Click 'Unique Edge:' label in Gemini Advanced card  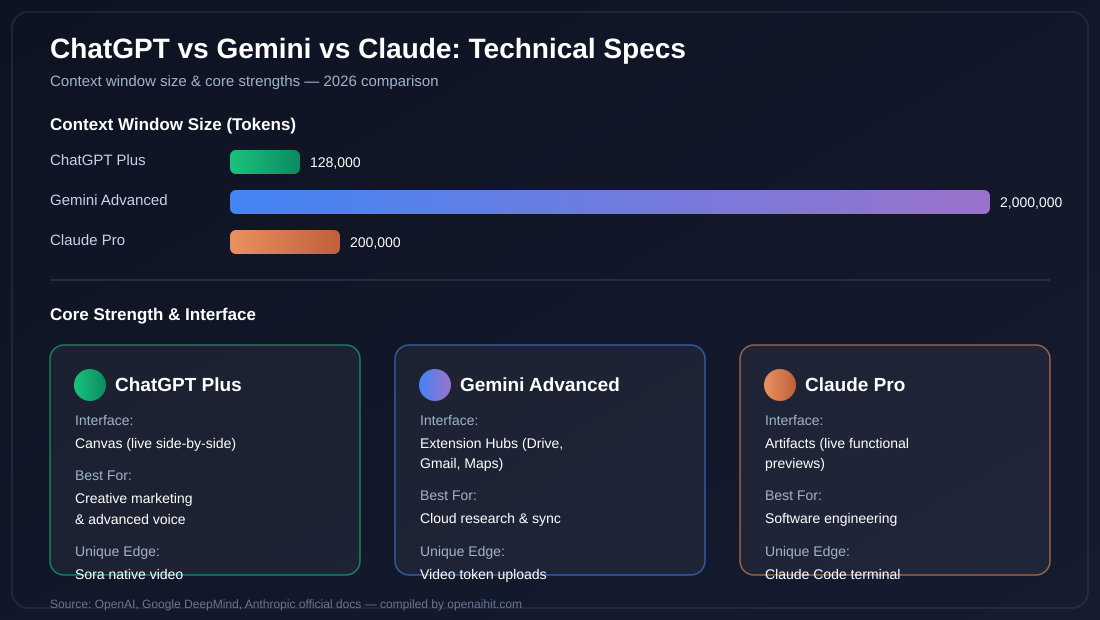[462, 552]
